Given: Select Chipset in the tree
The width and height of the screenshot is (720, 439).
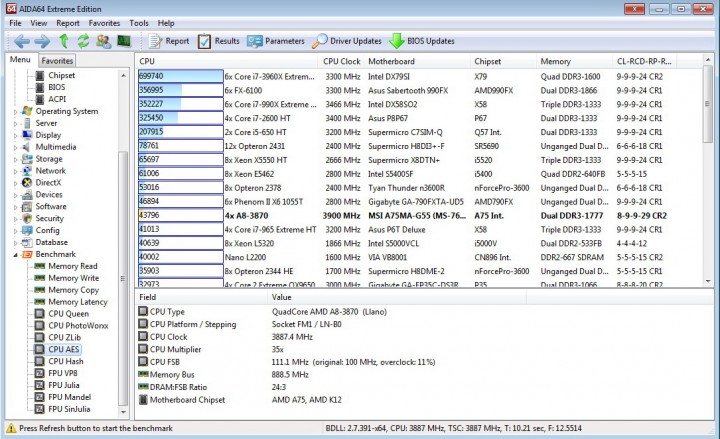Looking at the screenshot, I should (62, 75).
